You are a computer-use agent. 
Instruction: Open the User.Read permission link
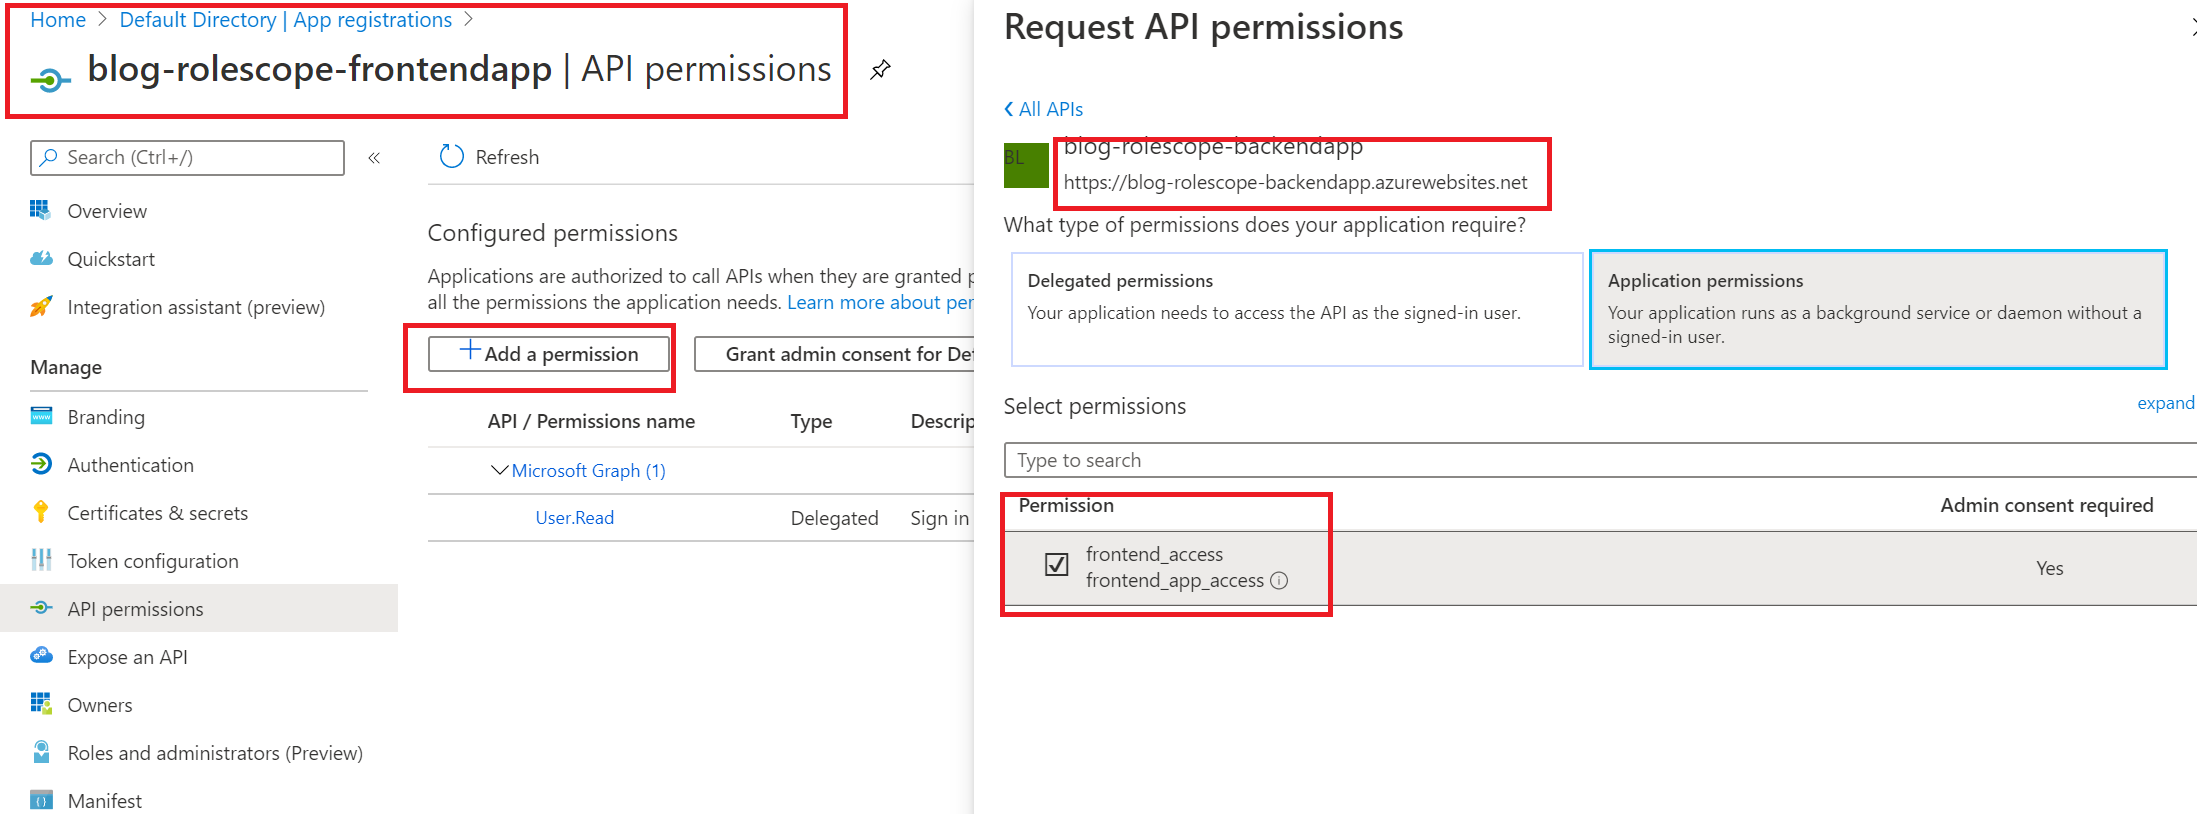click(x=574, y=518)
